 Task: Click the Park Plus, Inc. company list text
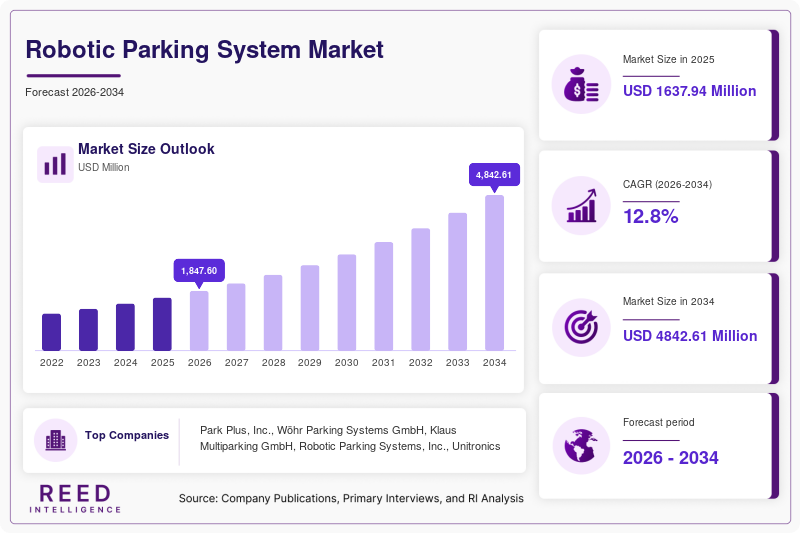pos(350,438)
